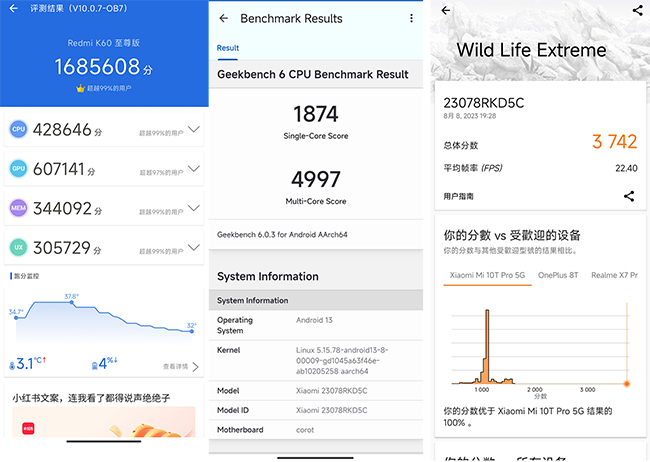
Task: Tap the 超越99%的用户 label under total score
Action: coord(109,88)
